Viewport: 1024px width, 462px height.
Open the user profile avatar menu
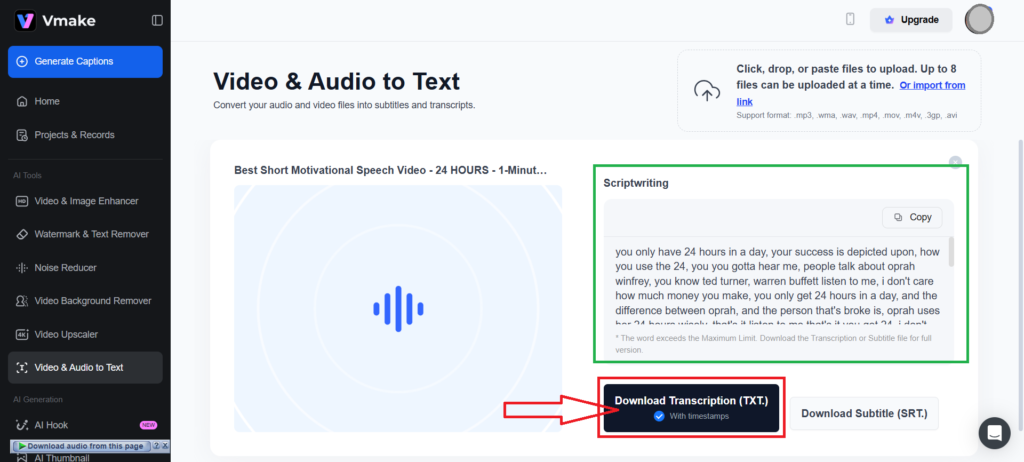[979, 19]
